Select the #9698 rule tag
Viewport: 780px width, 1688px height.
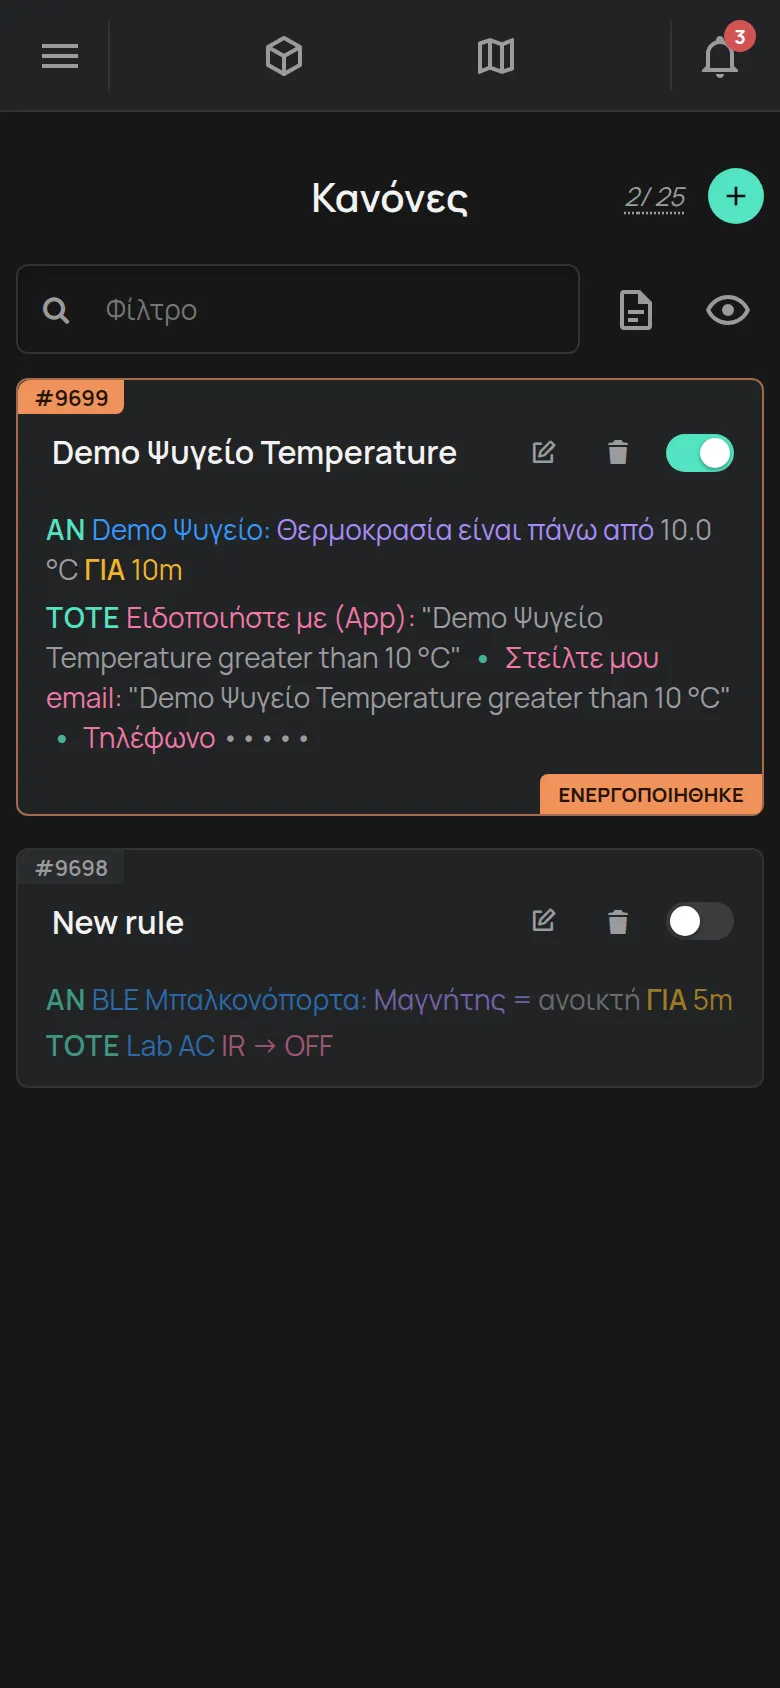point(71,868)
